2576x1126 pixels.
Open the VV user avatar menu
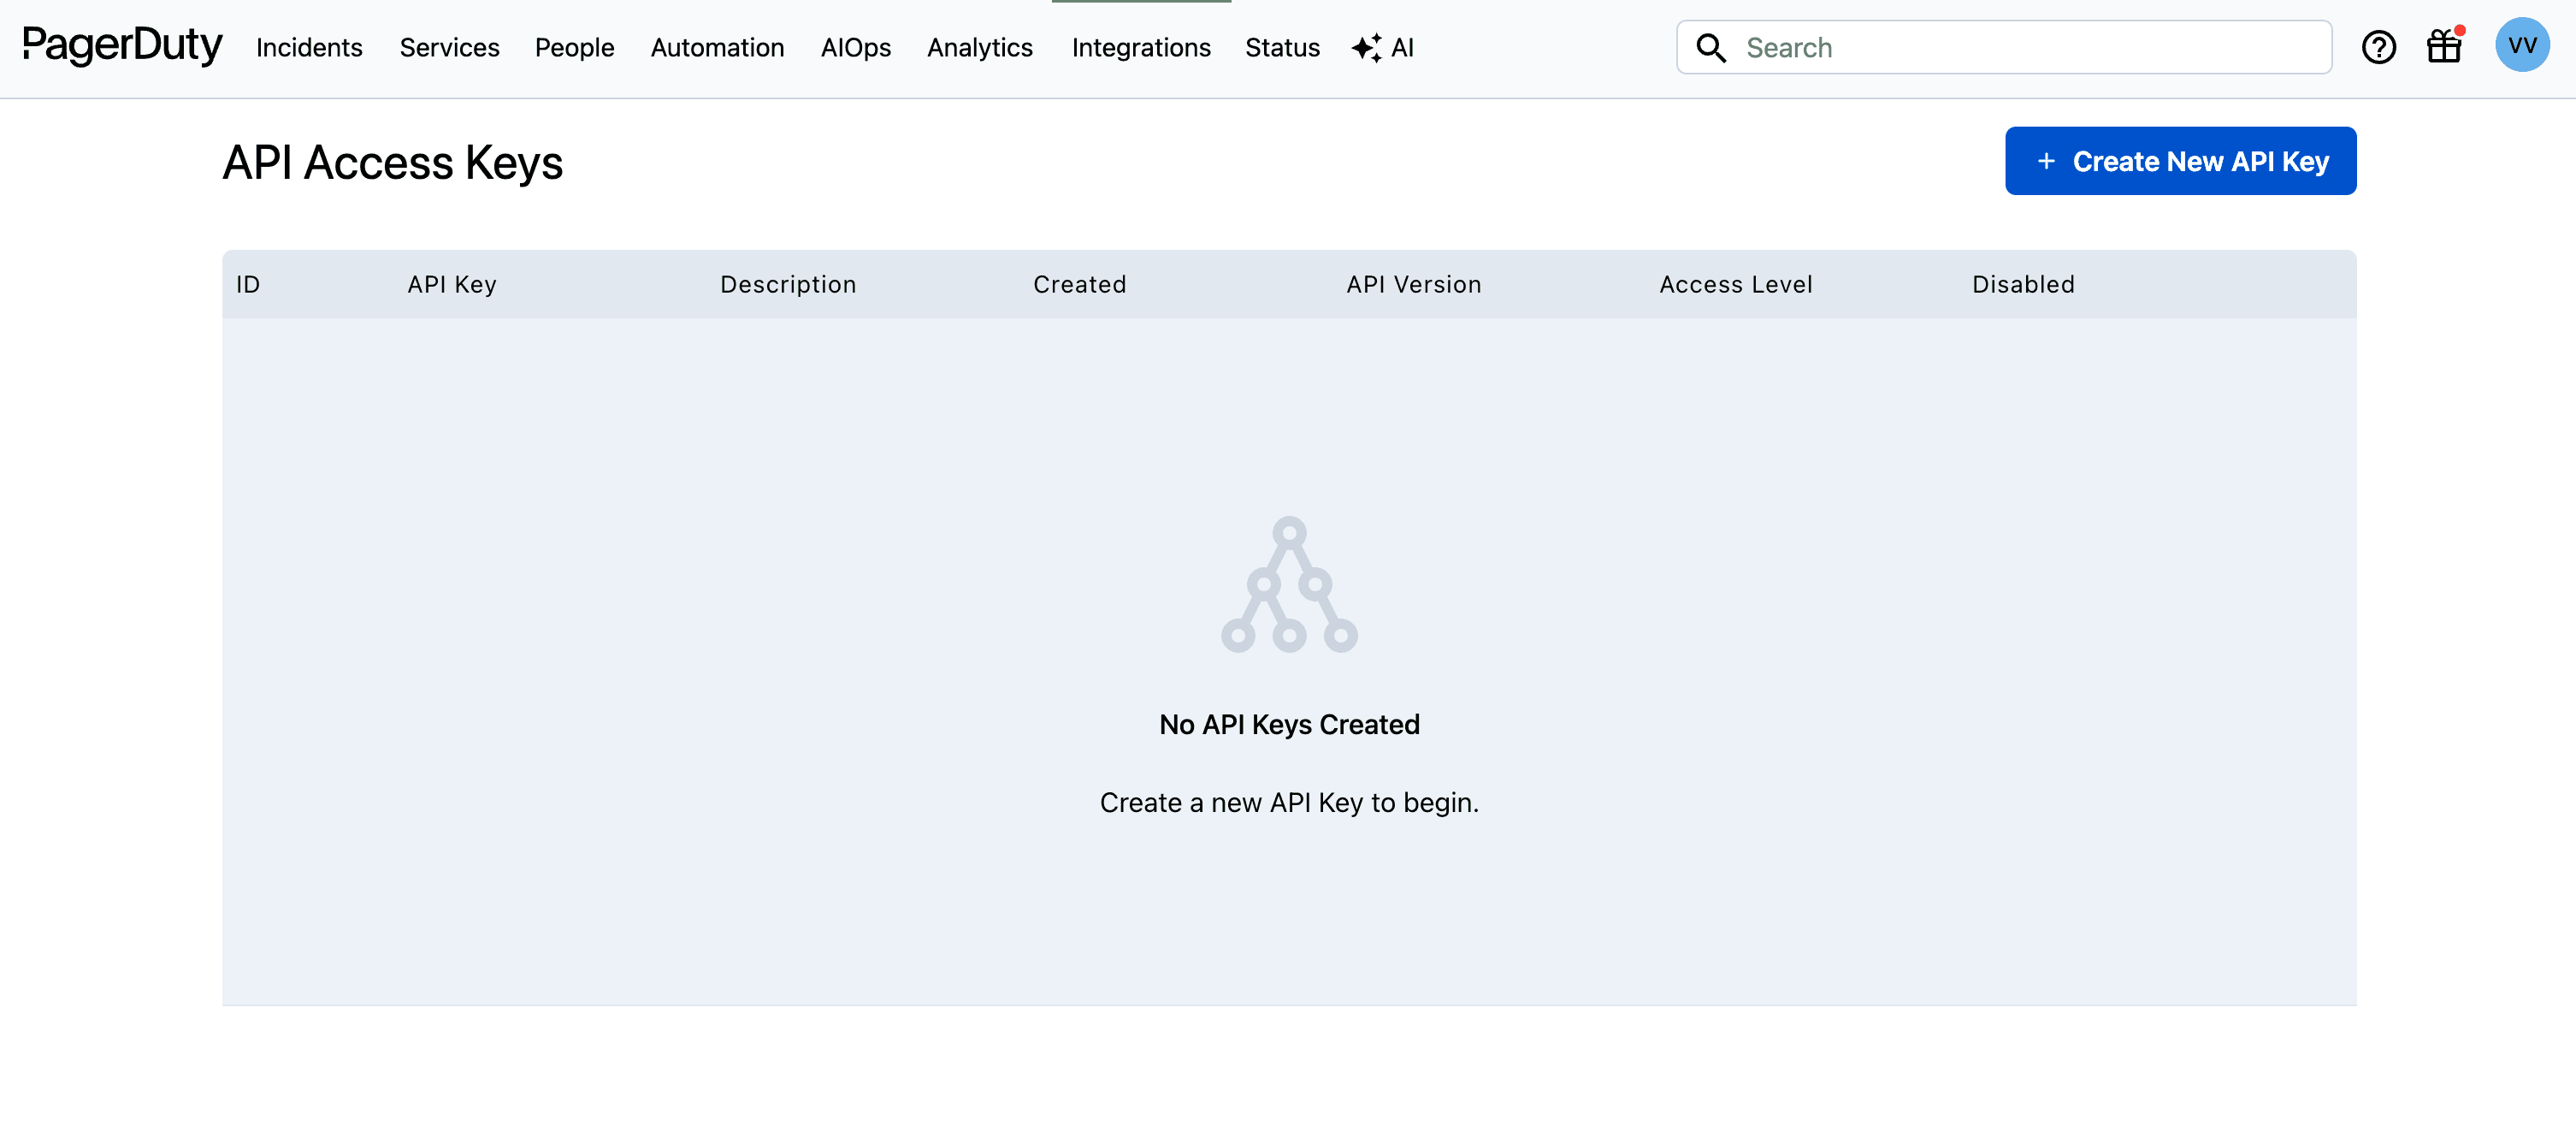2522,45
